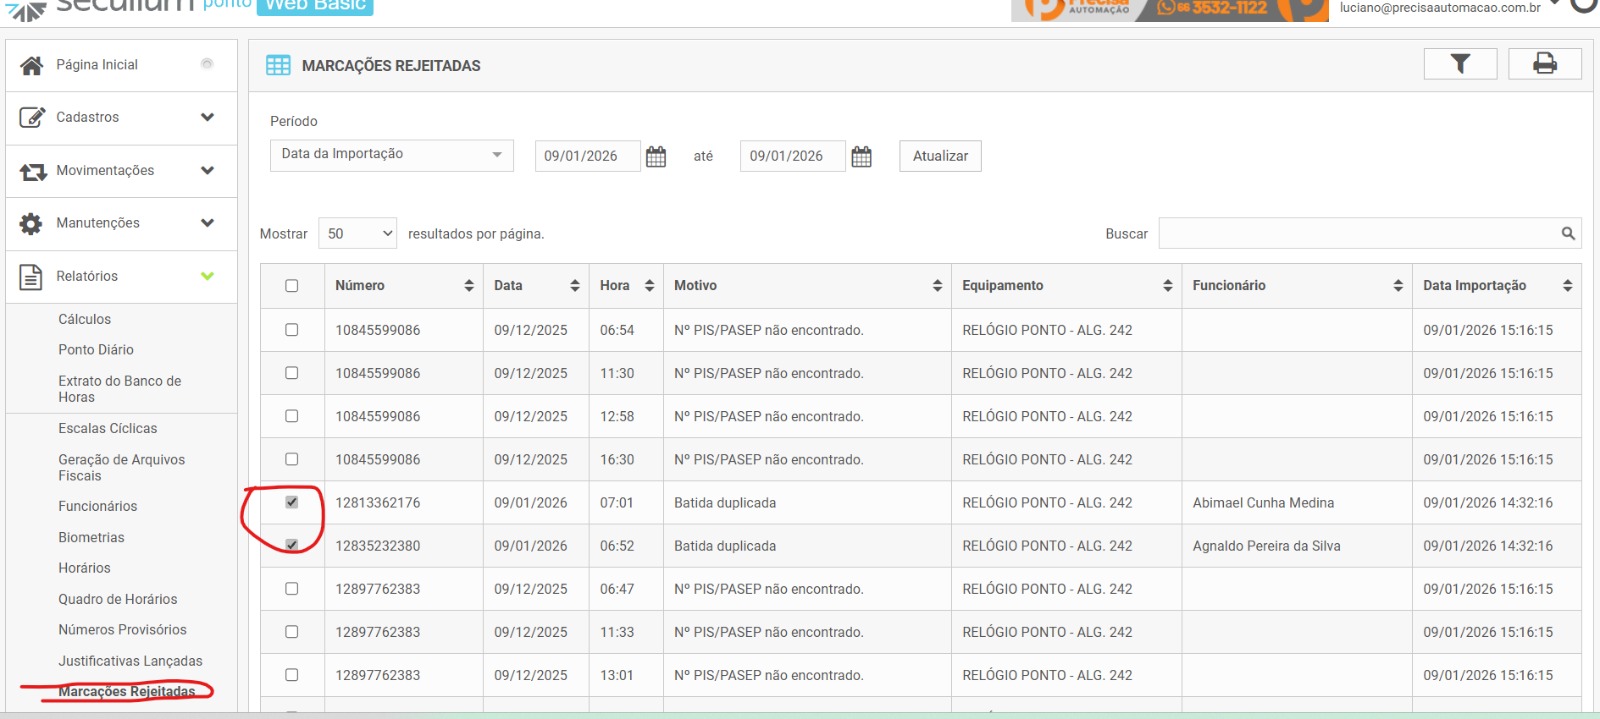Image resolution: width=1600 pixels, height=719 pixels.
Task: Open the start date calendar picker
Action: point(656,157)
